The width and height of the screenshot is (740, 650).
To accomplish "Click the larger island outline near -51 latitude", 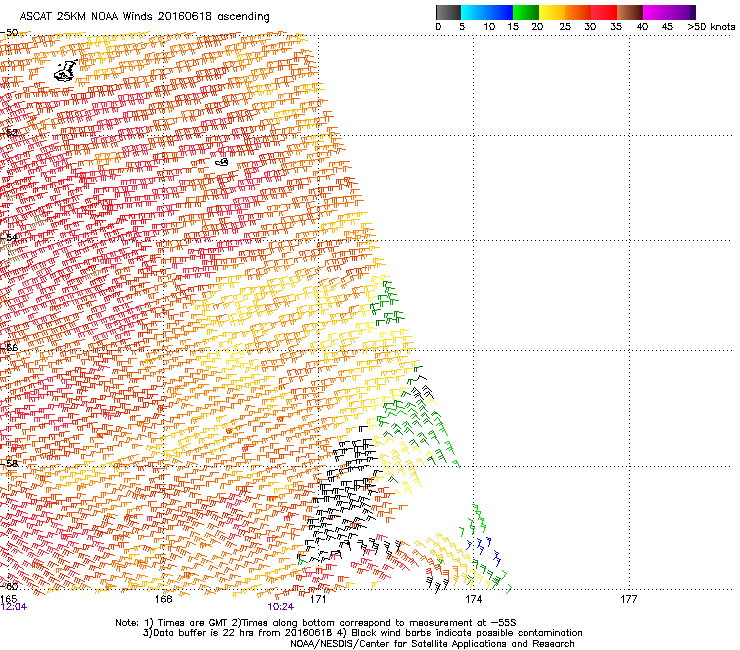I will coord(66,71).
